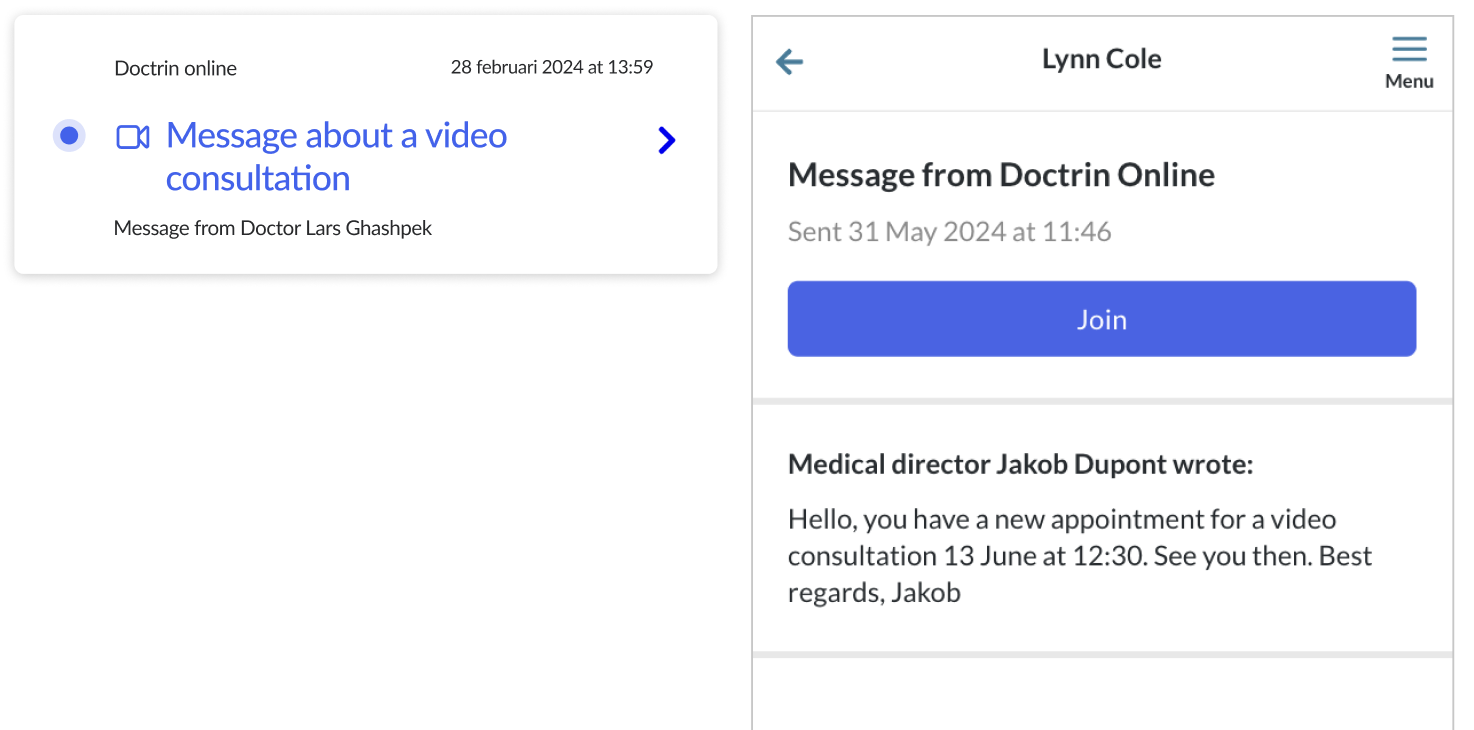Image resolution: width=1474 pixels, height=730 pixels.
Task: Click the word consultation in the link
Action: coord(258,178)
